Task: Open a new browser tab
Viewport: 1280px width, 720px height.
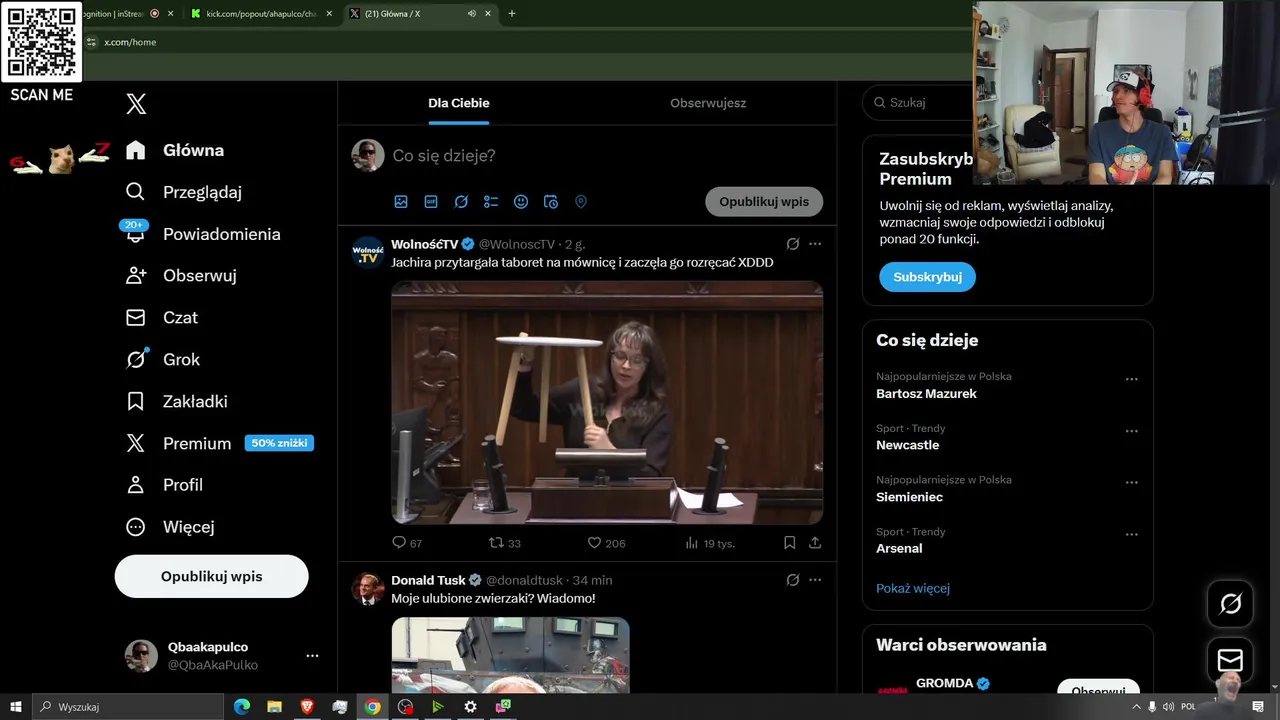Action: click(x=512, y=14)
